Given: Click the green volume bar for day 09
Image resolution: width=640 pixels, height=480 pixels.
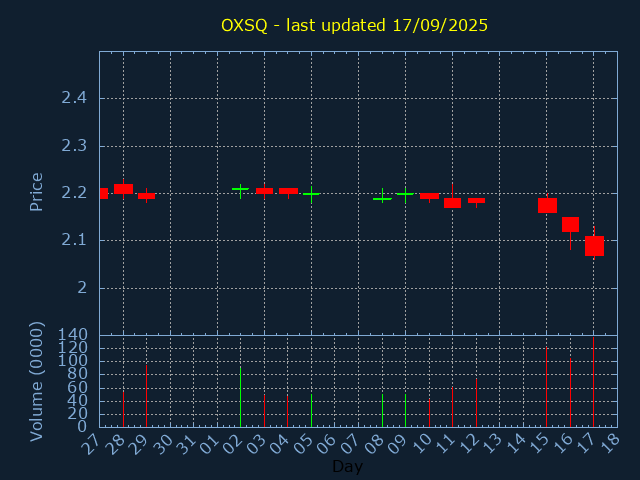Looking at the screenshot, I should coord(405,411).
